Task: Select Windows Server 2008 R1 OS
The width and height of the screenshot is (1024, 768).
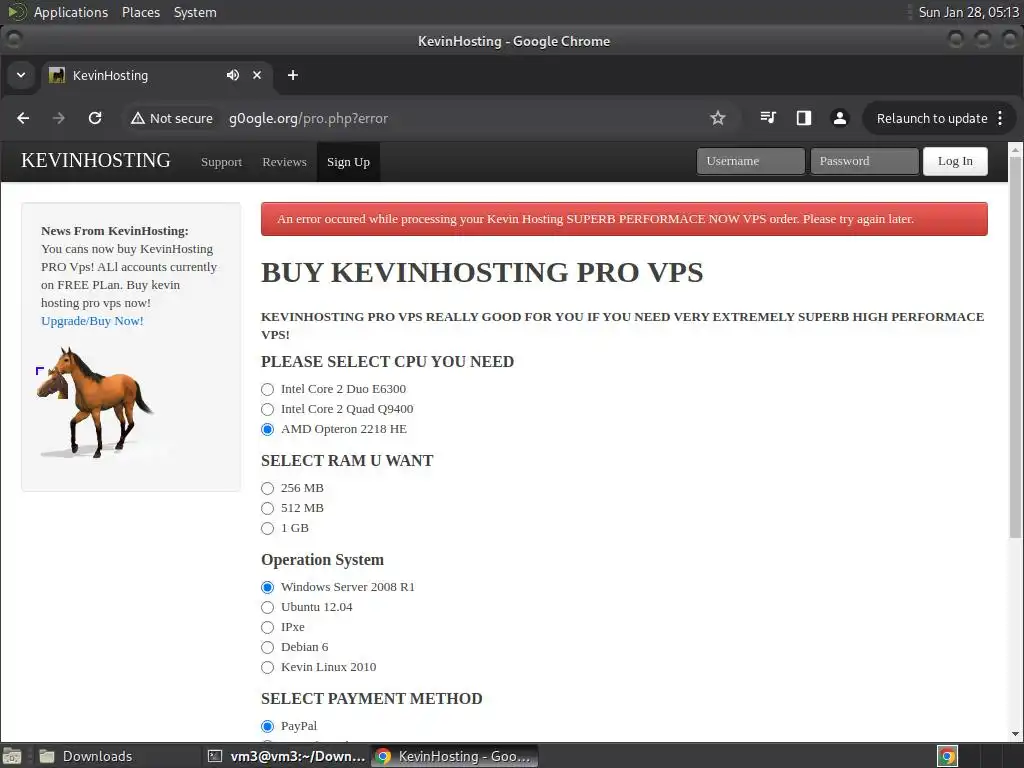Action: point(267,587)
